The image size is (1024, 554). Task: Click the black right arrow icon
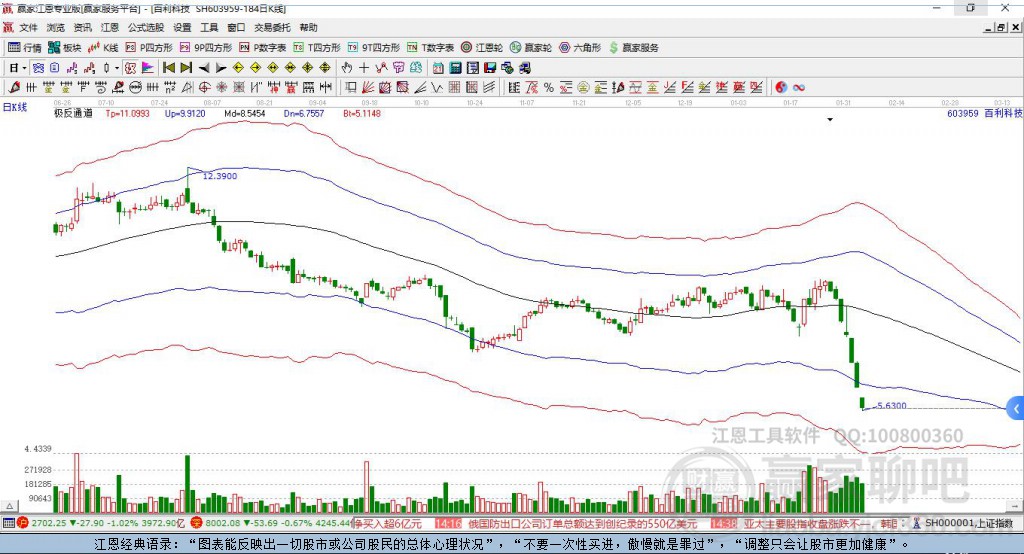(x=221, y=68)
